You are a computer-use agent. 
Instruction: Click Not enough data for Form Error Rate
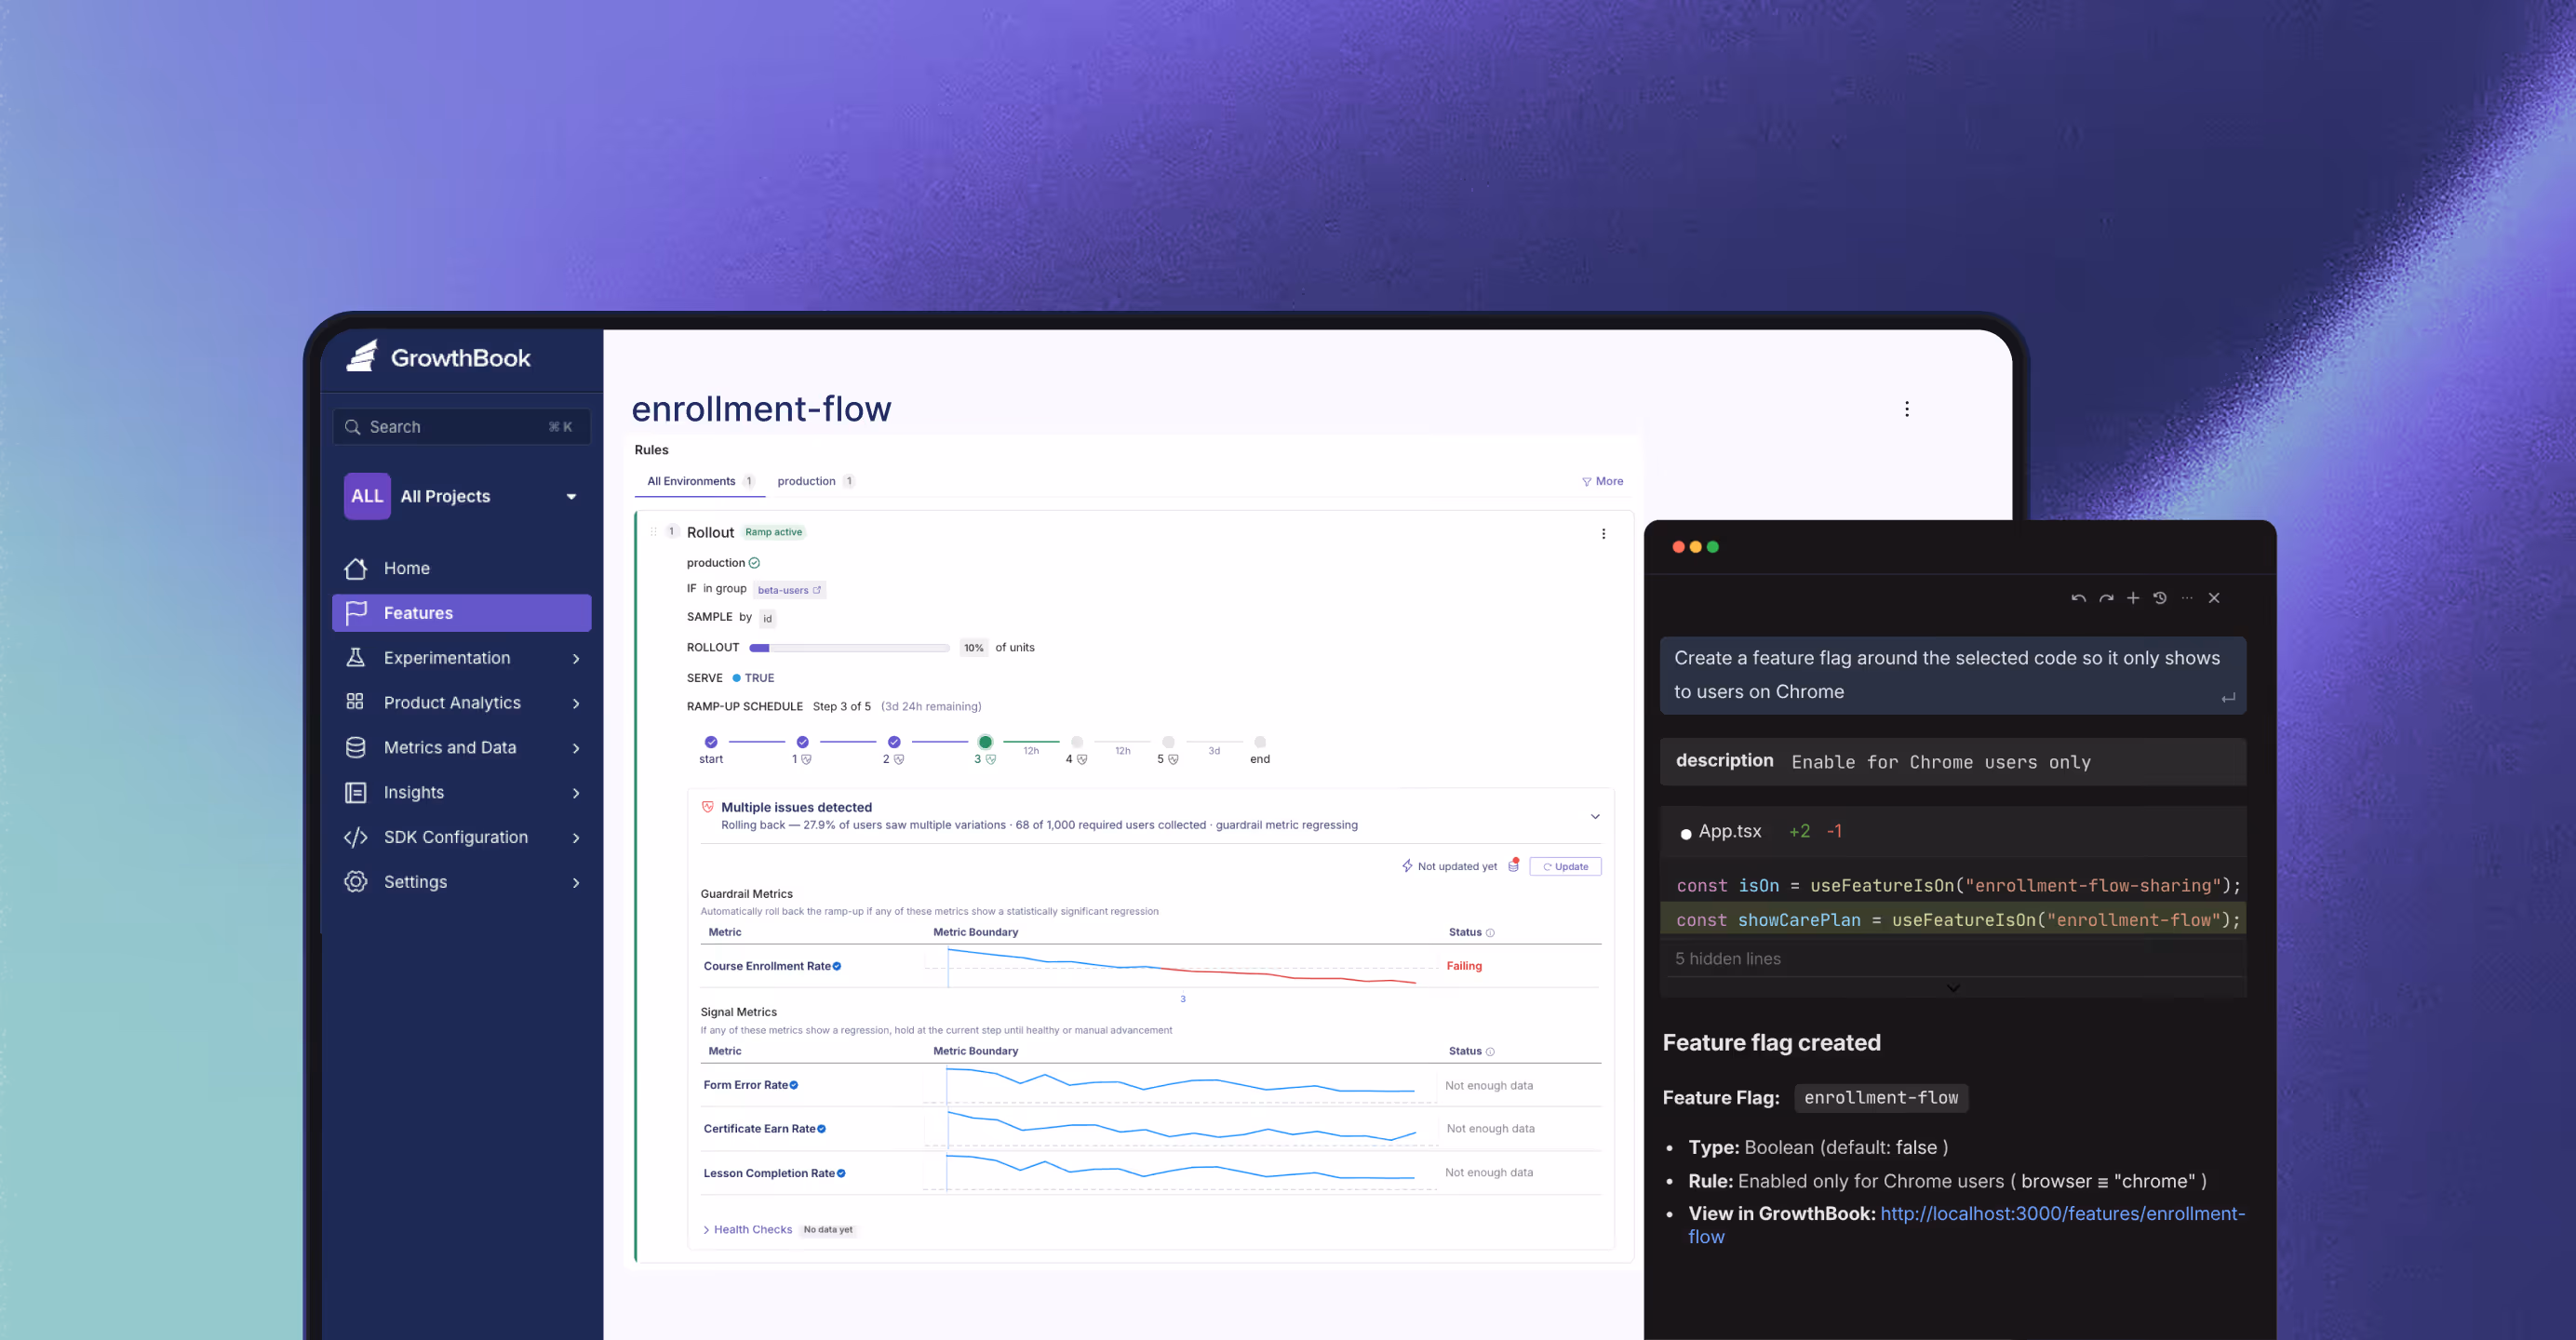point(1488,1085)
